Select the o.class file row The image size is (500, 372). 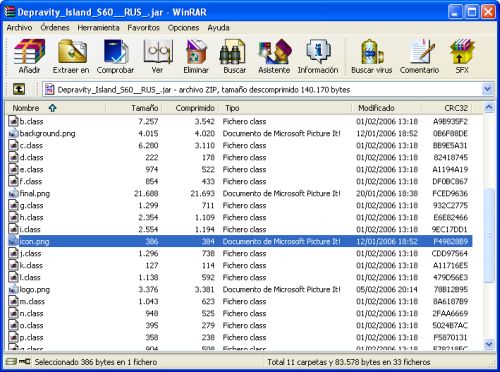(239, 326)
